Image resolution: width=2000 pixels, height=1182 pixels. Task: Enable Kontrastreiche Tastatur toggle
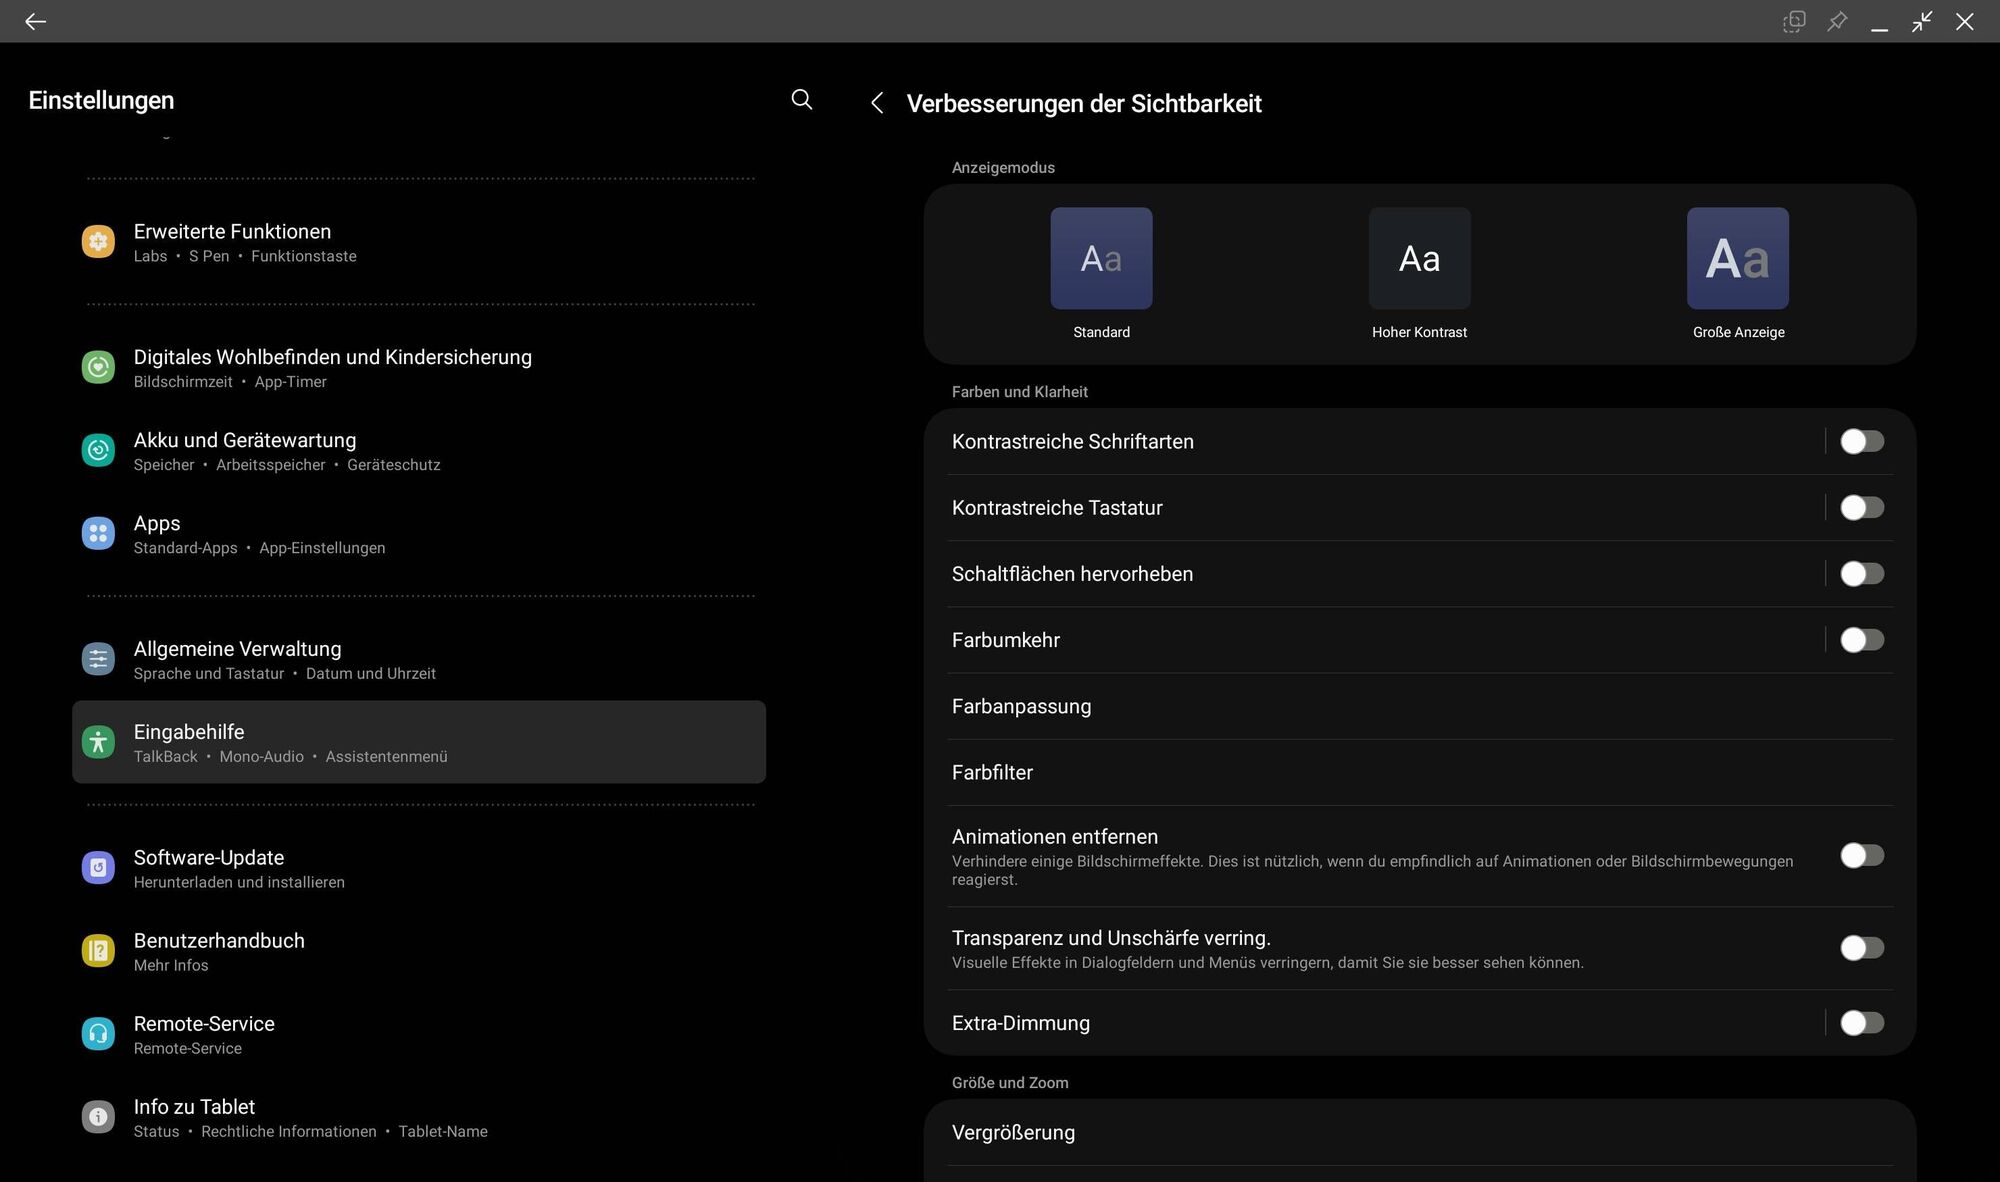[x=1862, y=508]
